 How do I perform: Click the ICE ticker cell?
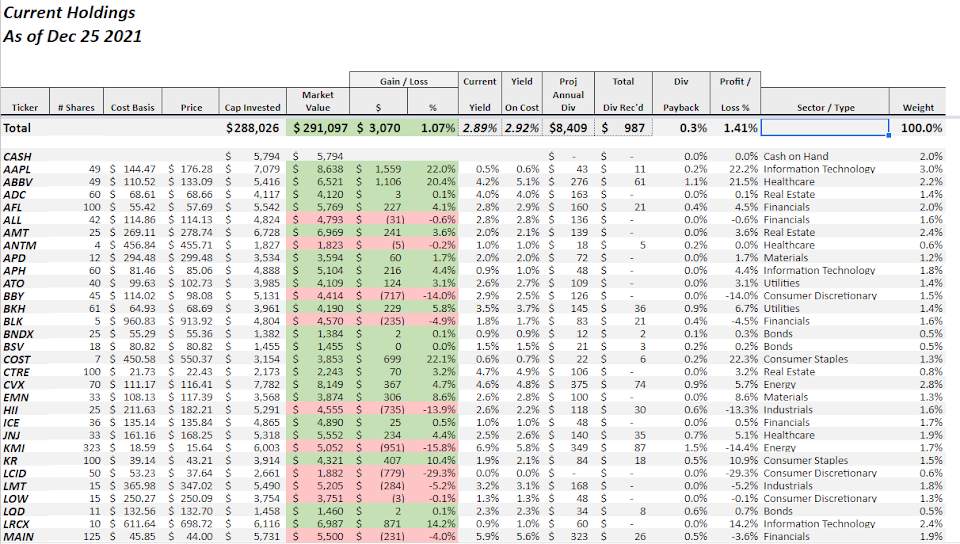[11, 423]
